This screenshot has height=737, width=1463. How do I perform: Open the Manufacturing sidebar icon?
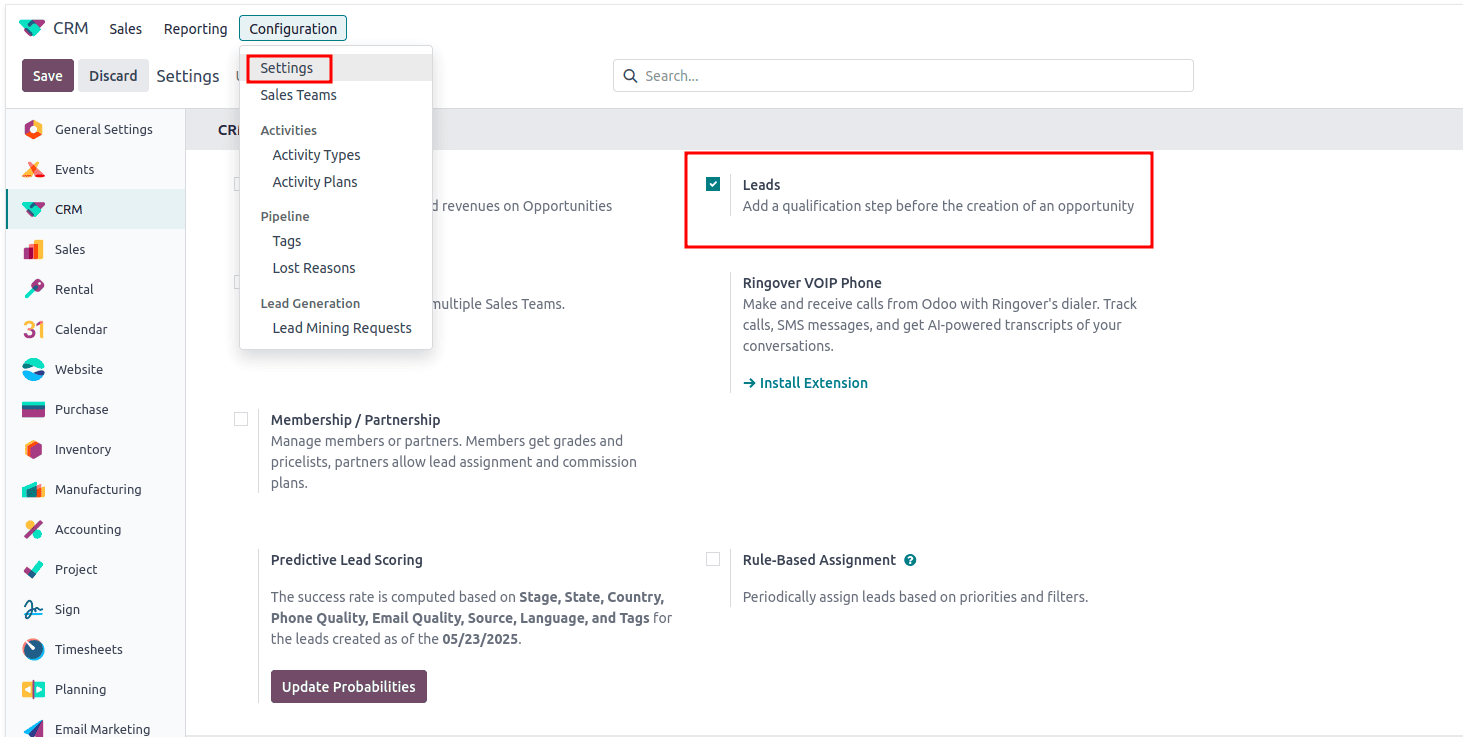pyautogui.click(x=33, y=489)
